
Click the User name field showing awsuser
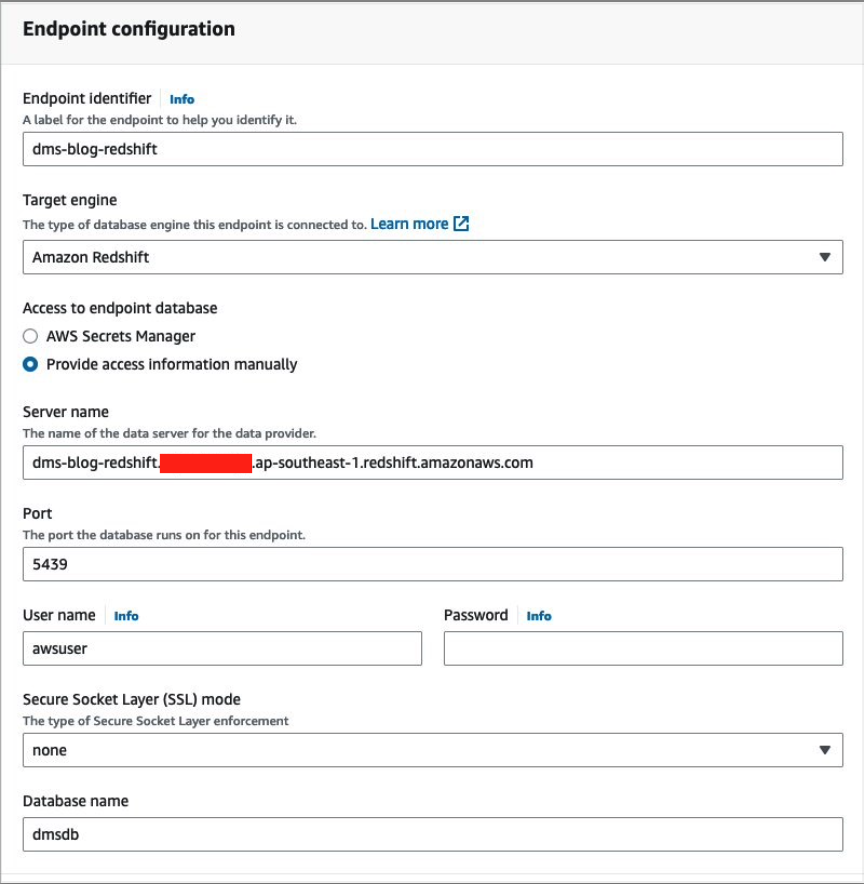(222, 648)
